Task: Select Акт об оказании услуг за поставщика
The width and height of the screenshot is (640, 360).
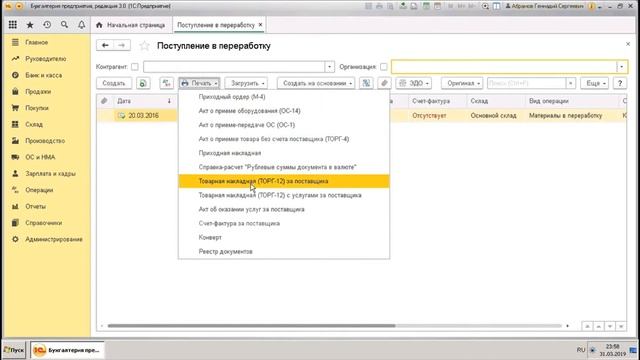Action: [284, 209]
